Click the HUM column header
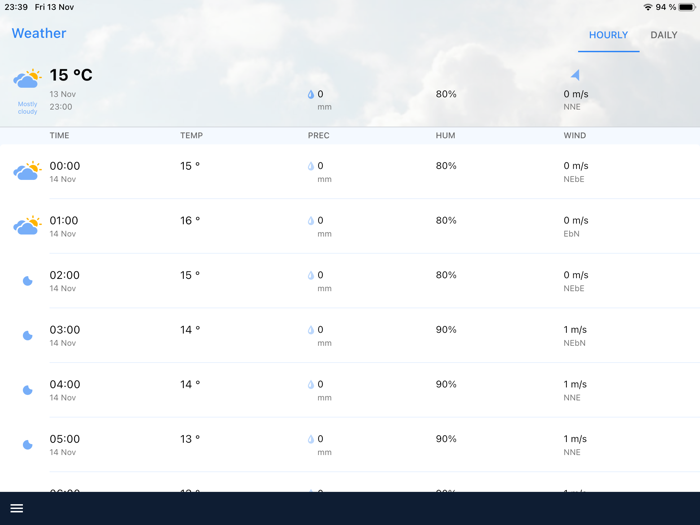The image size is (700, 525). [446, 135]
